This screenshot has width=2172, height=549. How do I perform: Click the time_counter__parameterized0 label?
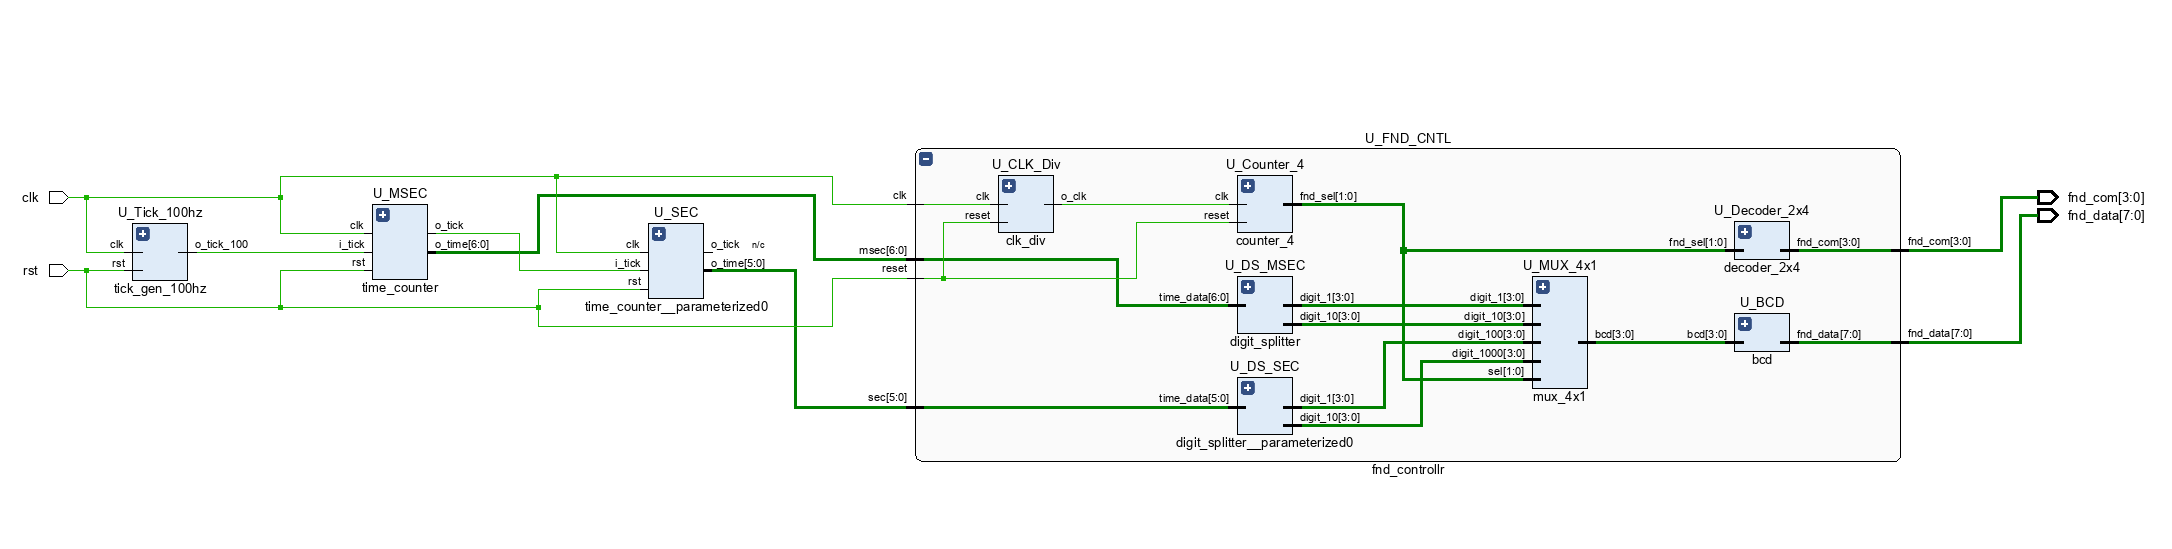tap(676, 306)
